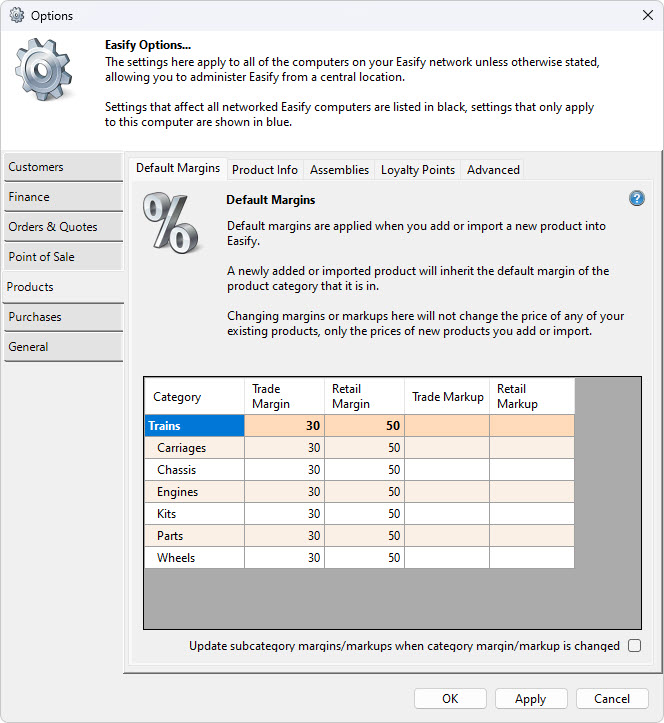Click the small gear icon in title bar

pyautogui.click(x=16, y=15)
